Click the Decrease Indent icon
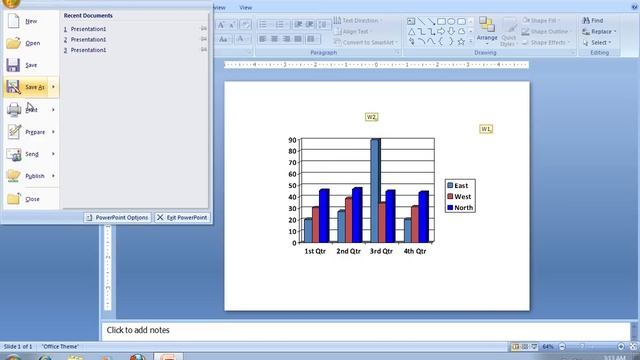Image resolution: width=640 pixels, height=360 pixels. [298, 25]
